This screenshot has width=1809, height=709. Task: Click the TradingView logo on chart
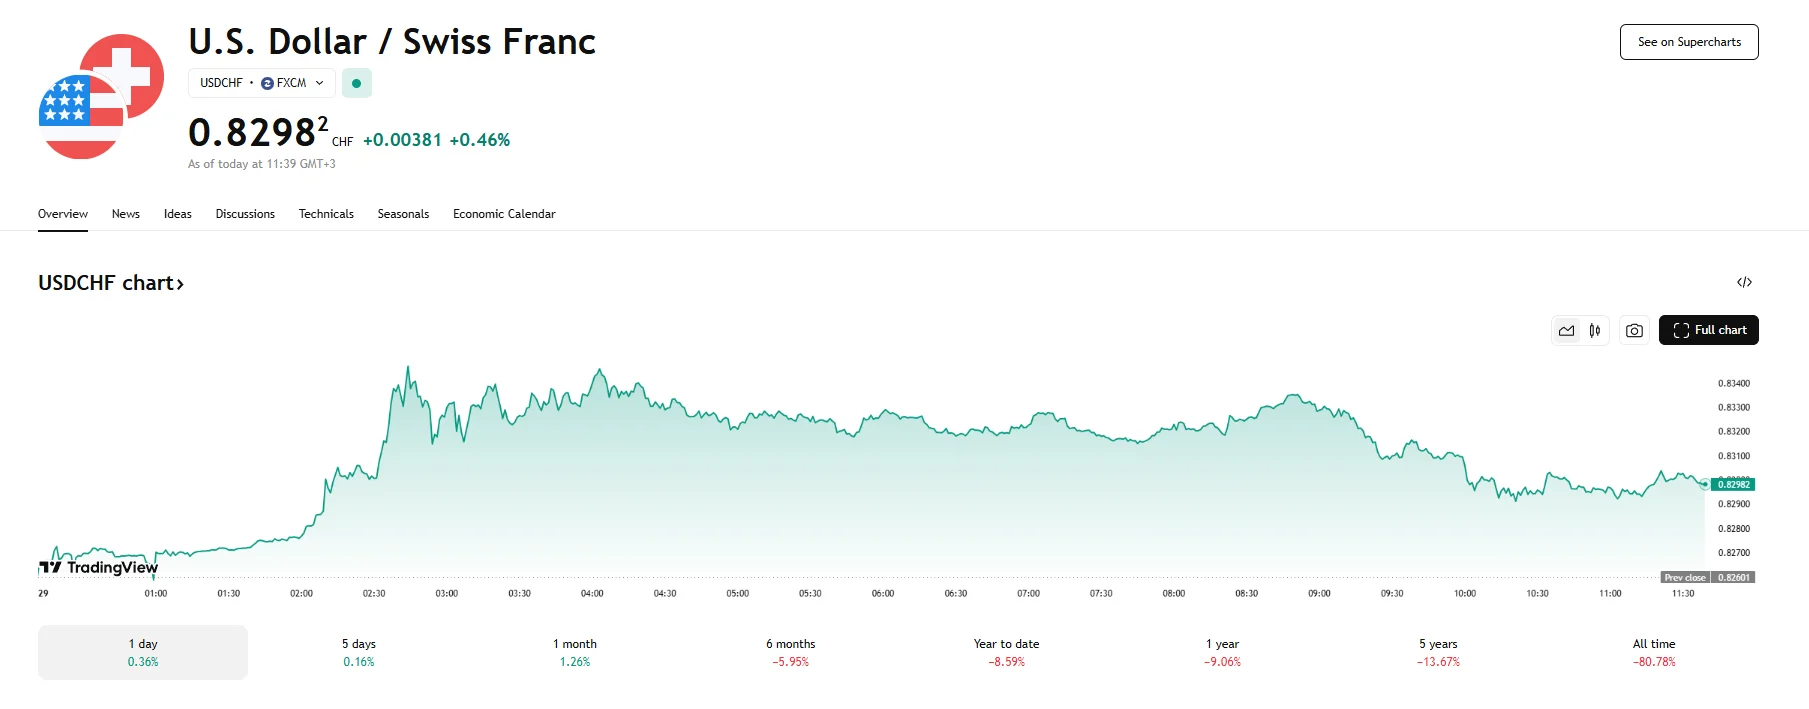coord(99,568)
